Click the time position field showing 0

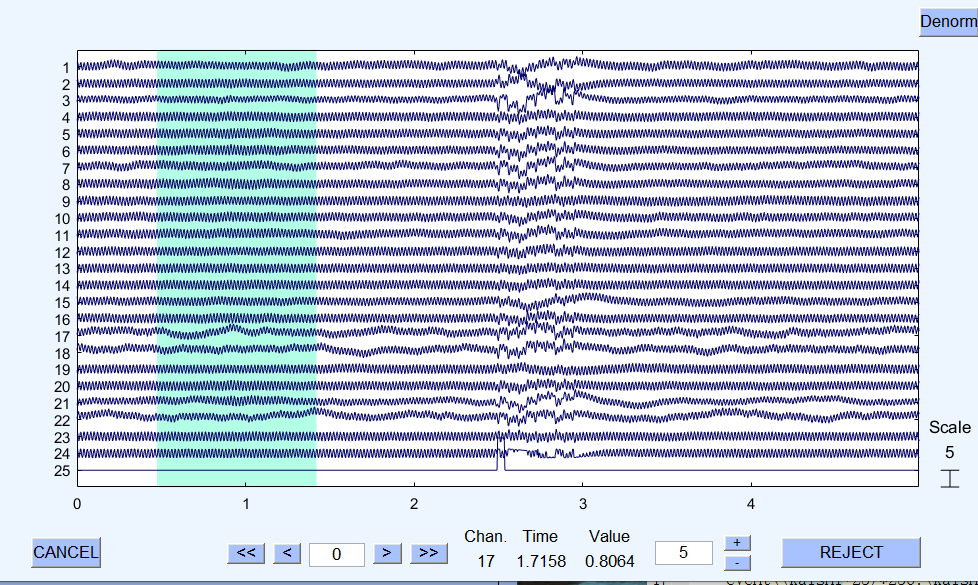pos(337,554)
